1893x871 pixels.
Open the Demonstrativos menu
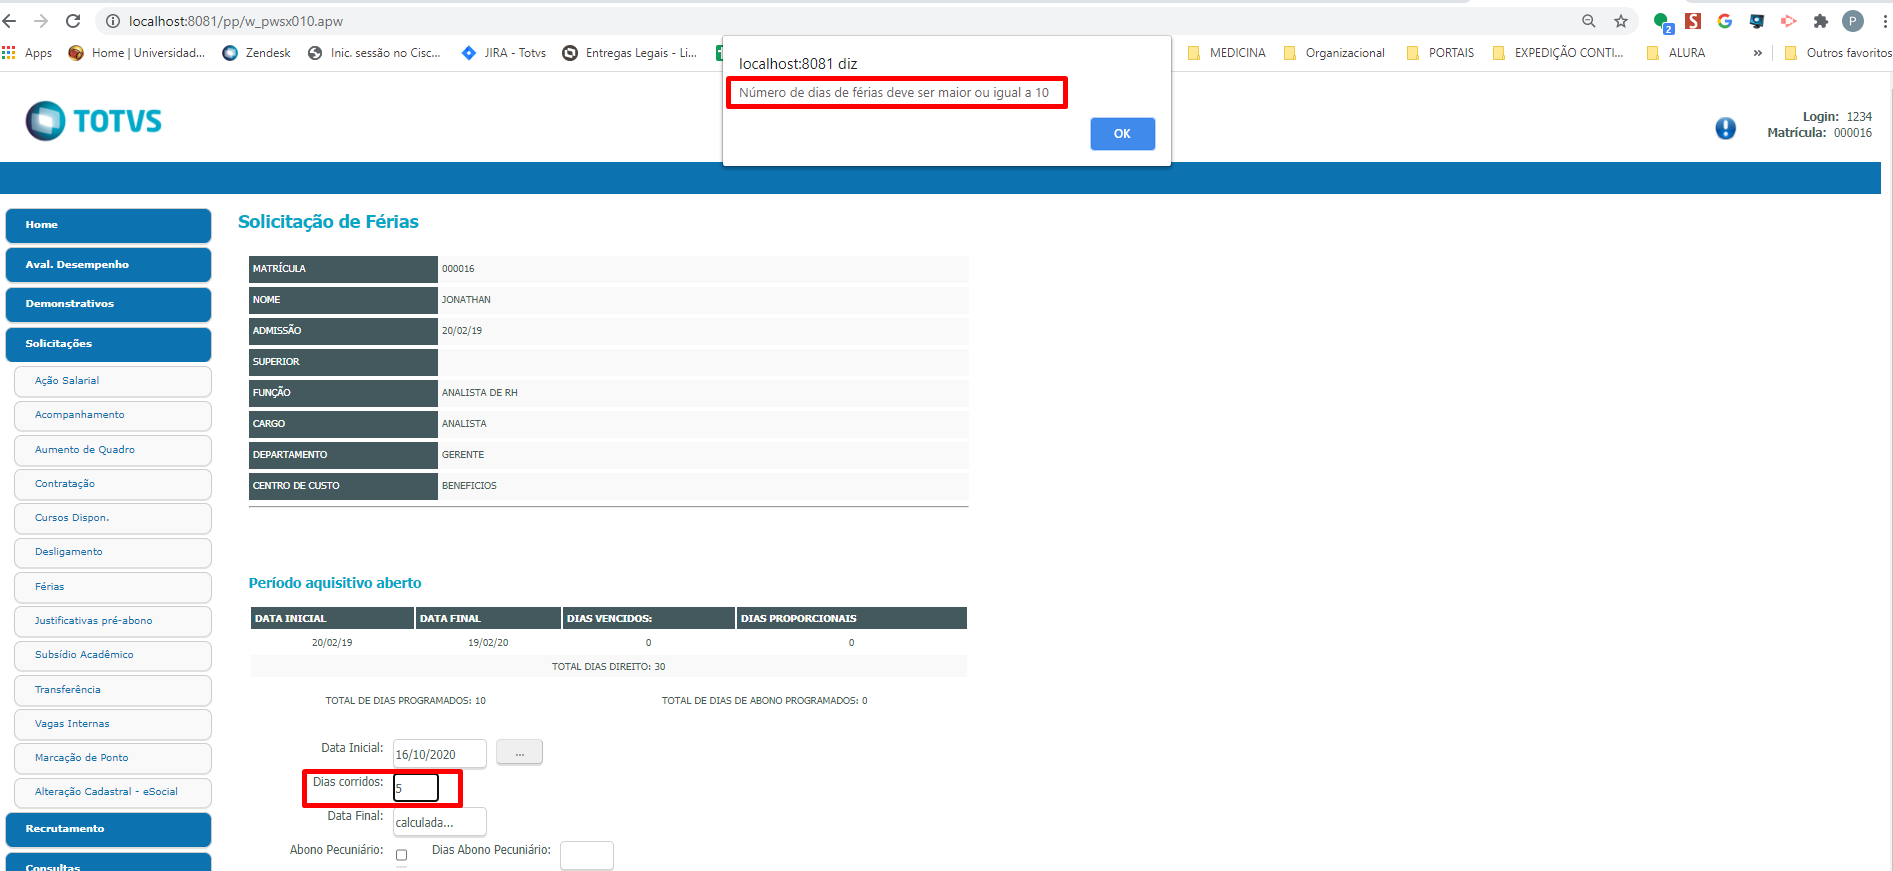point(108,304)
